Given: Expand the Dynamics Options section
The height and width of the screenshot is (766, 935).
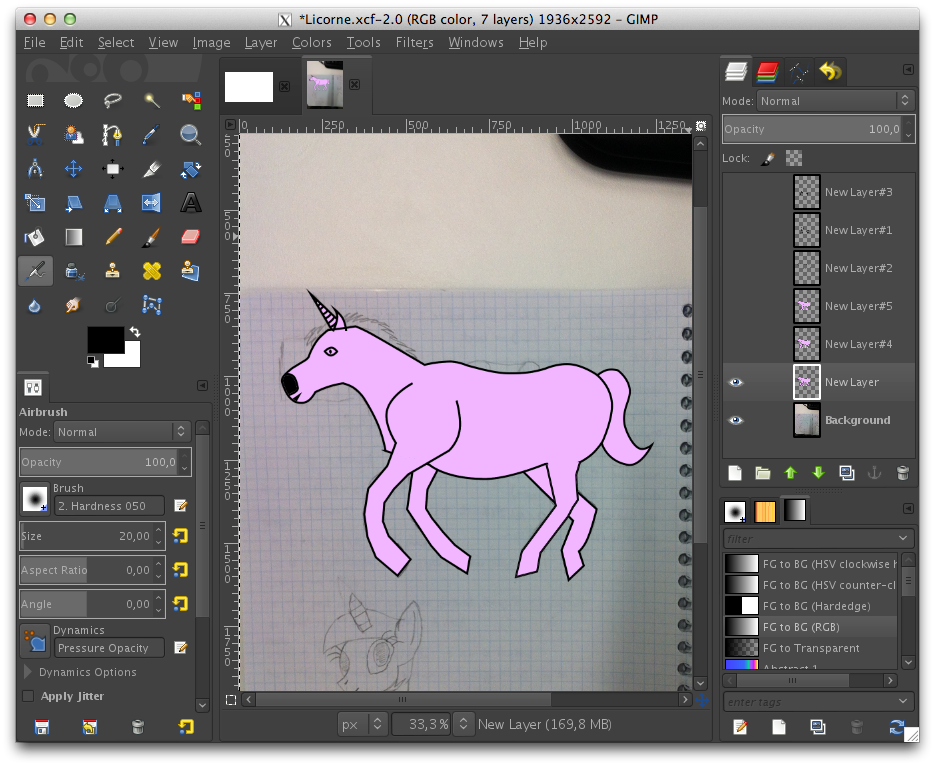Looking at the screenshot, I should pos(28,672).
